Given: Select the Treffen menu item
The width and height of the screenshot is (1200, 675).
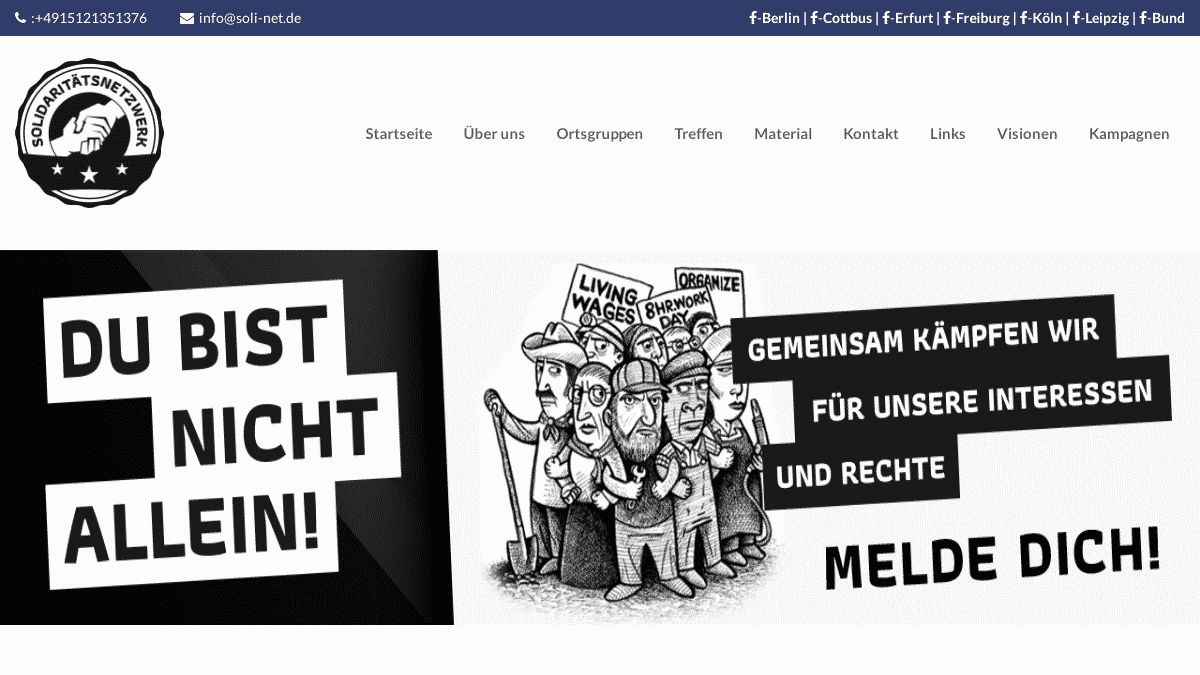Looking at the screenshot, I should click(x=698, y=133).
